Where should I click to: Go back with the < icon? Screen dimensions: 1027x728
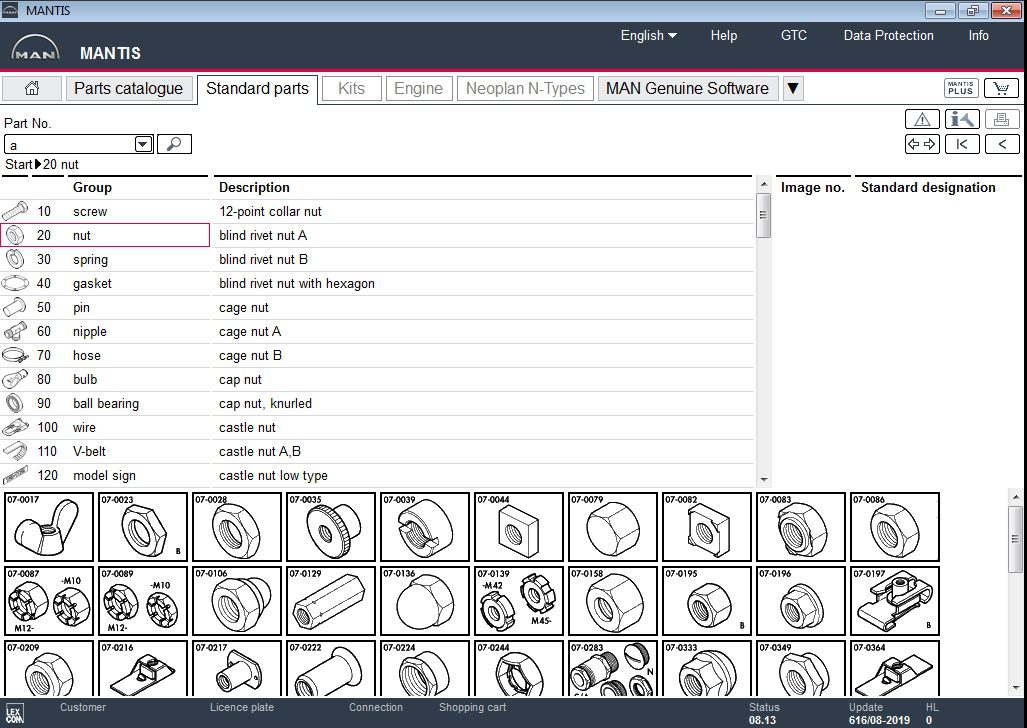[1002, 144]
